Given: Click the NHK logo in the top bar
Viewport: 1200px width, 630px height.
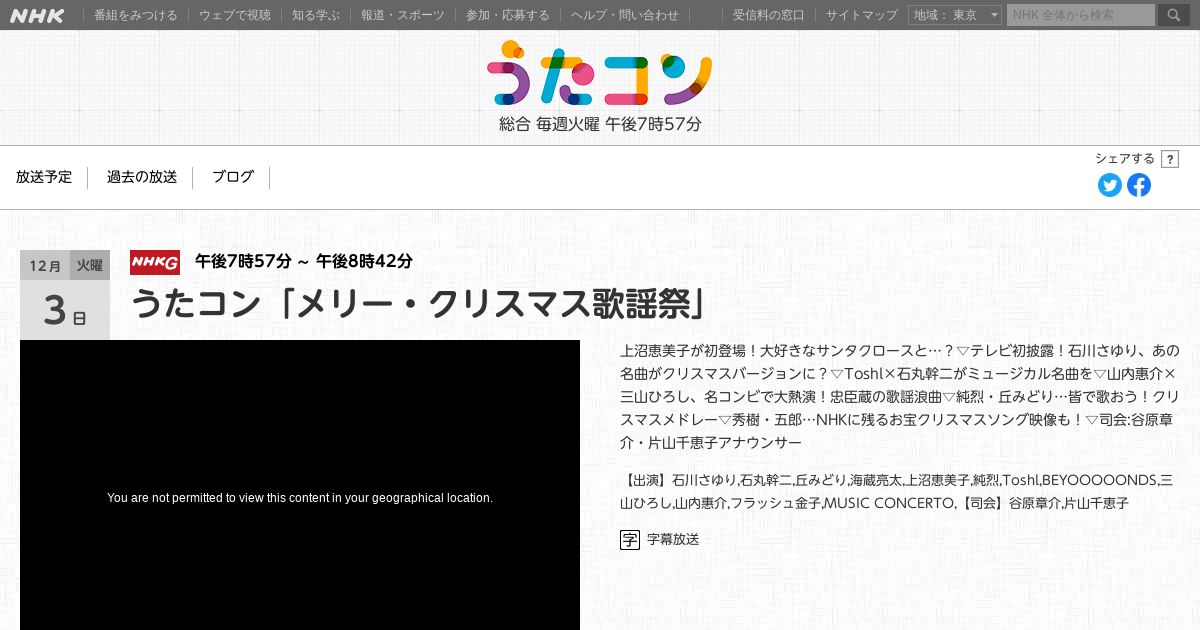Looking at the screenshot, I should (37, 15).
